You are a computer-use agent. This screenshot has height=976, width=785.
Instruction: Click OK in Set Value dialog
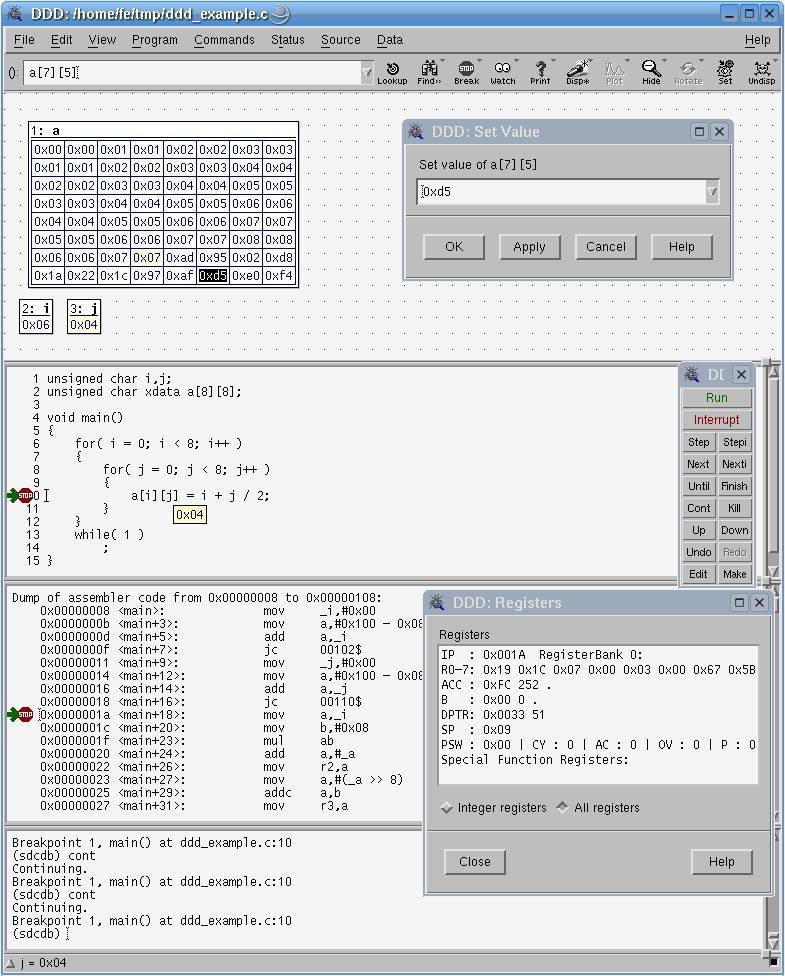454,246
